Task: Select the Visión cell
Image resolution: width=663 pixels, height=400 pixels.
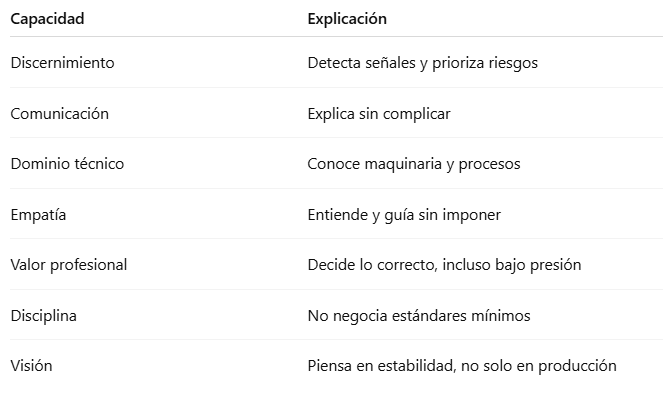Action: point(31,366)
